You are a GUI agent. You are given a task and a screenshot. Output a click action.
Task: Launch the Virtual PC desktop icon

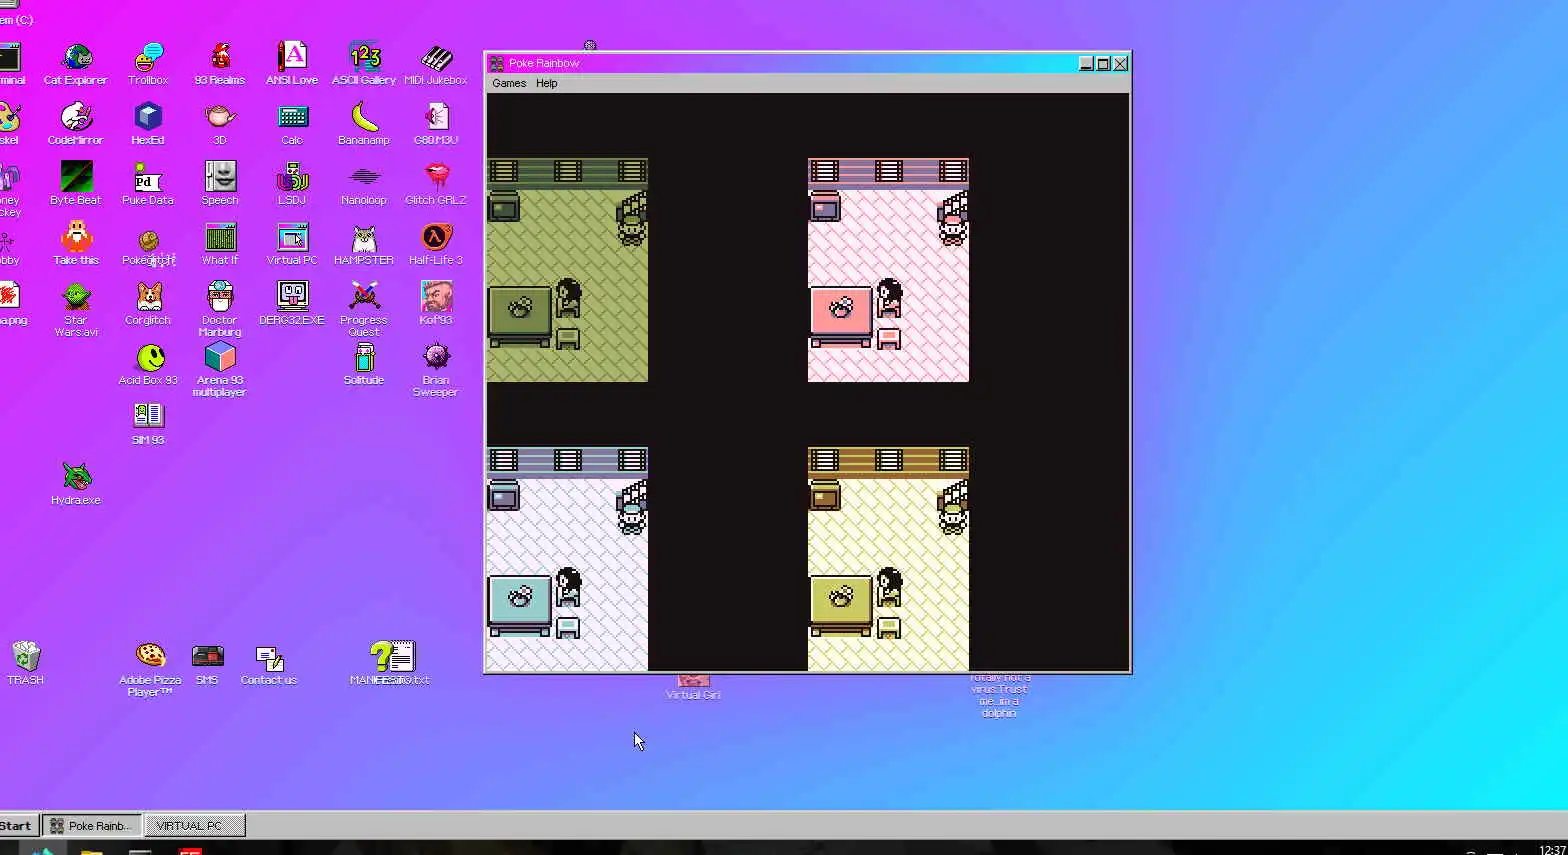pos(292,244)
